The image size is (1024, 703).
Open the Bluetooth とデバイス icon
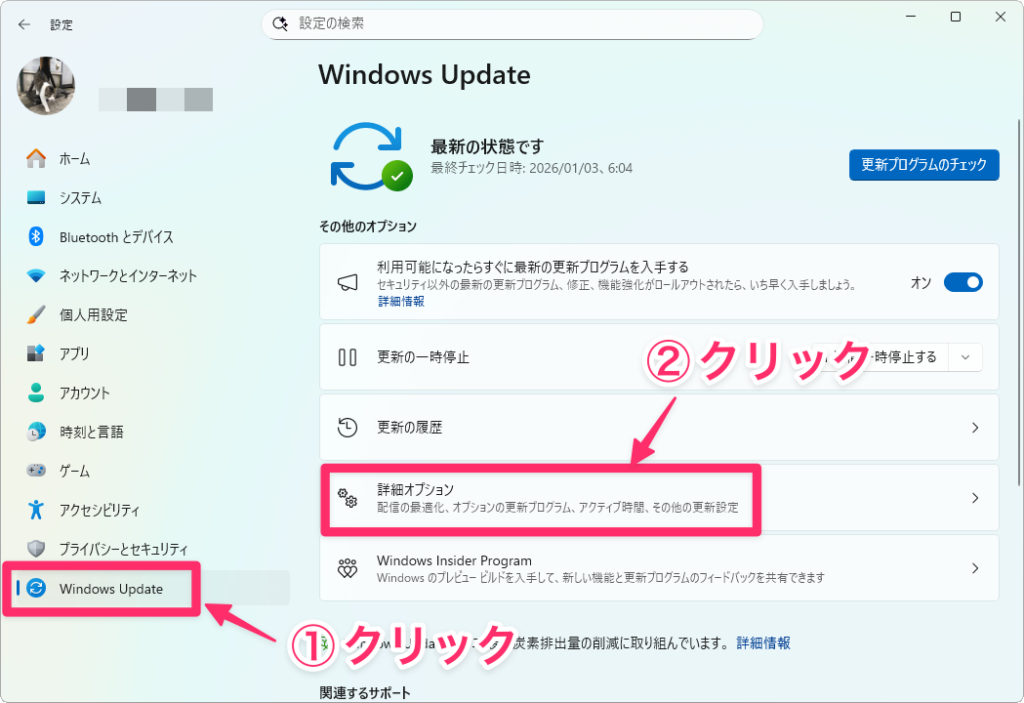[36, 237]
